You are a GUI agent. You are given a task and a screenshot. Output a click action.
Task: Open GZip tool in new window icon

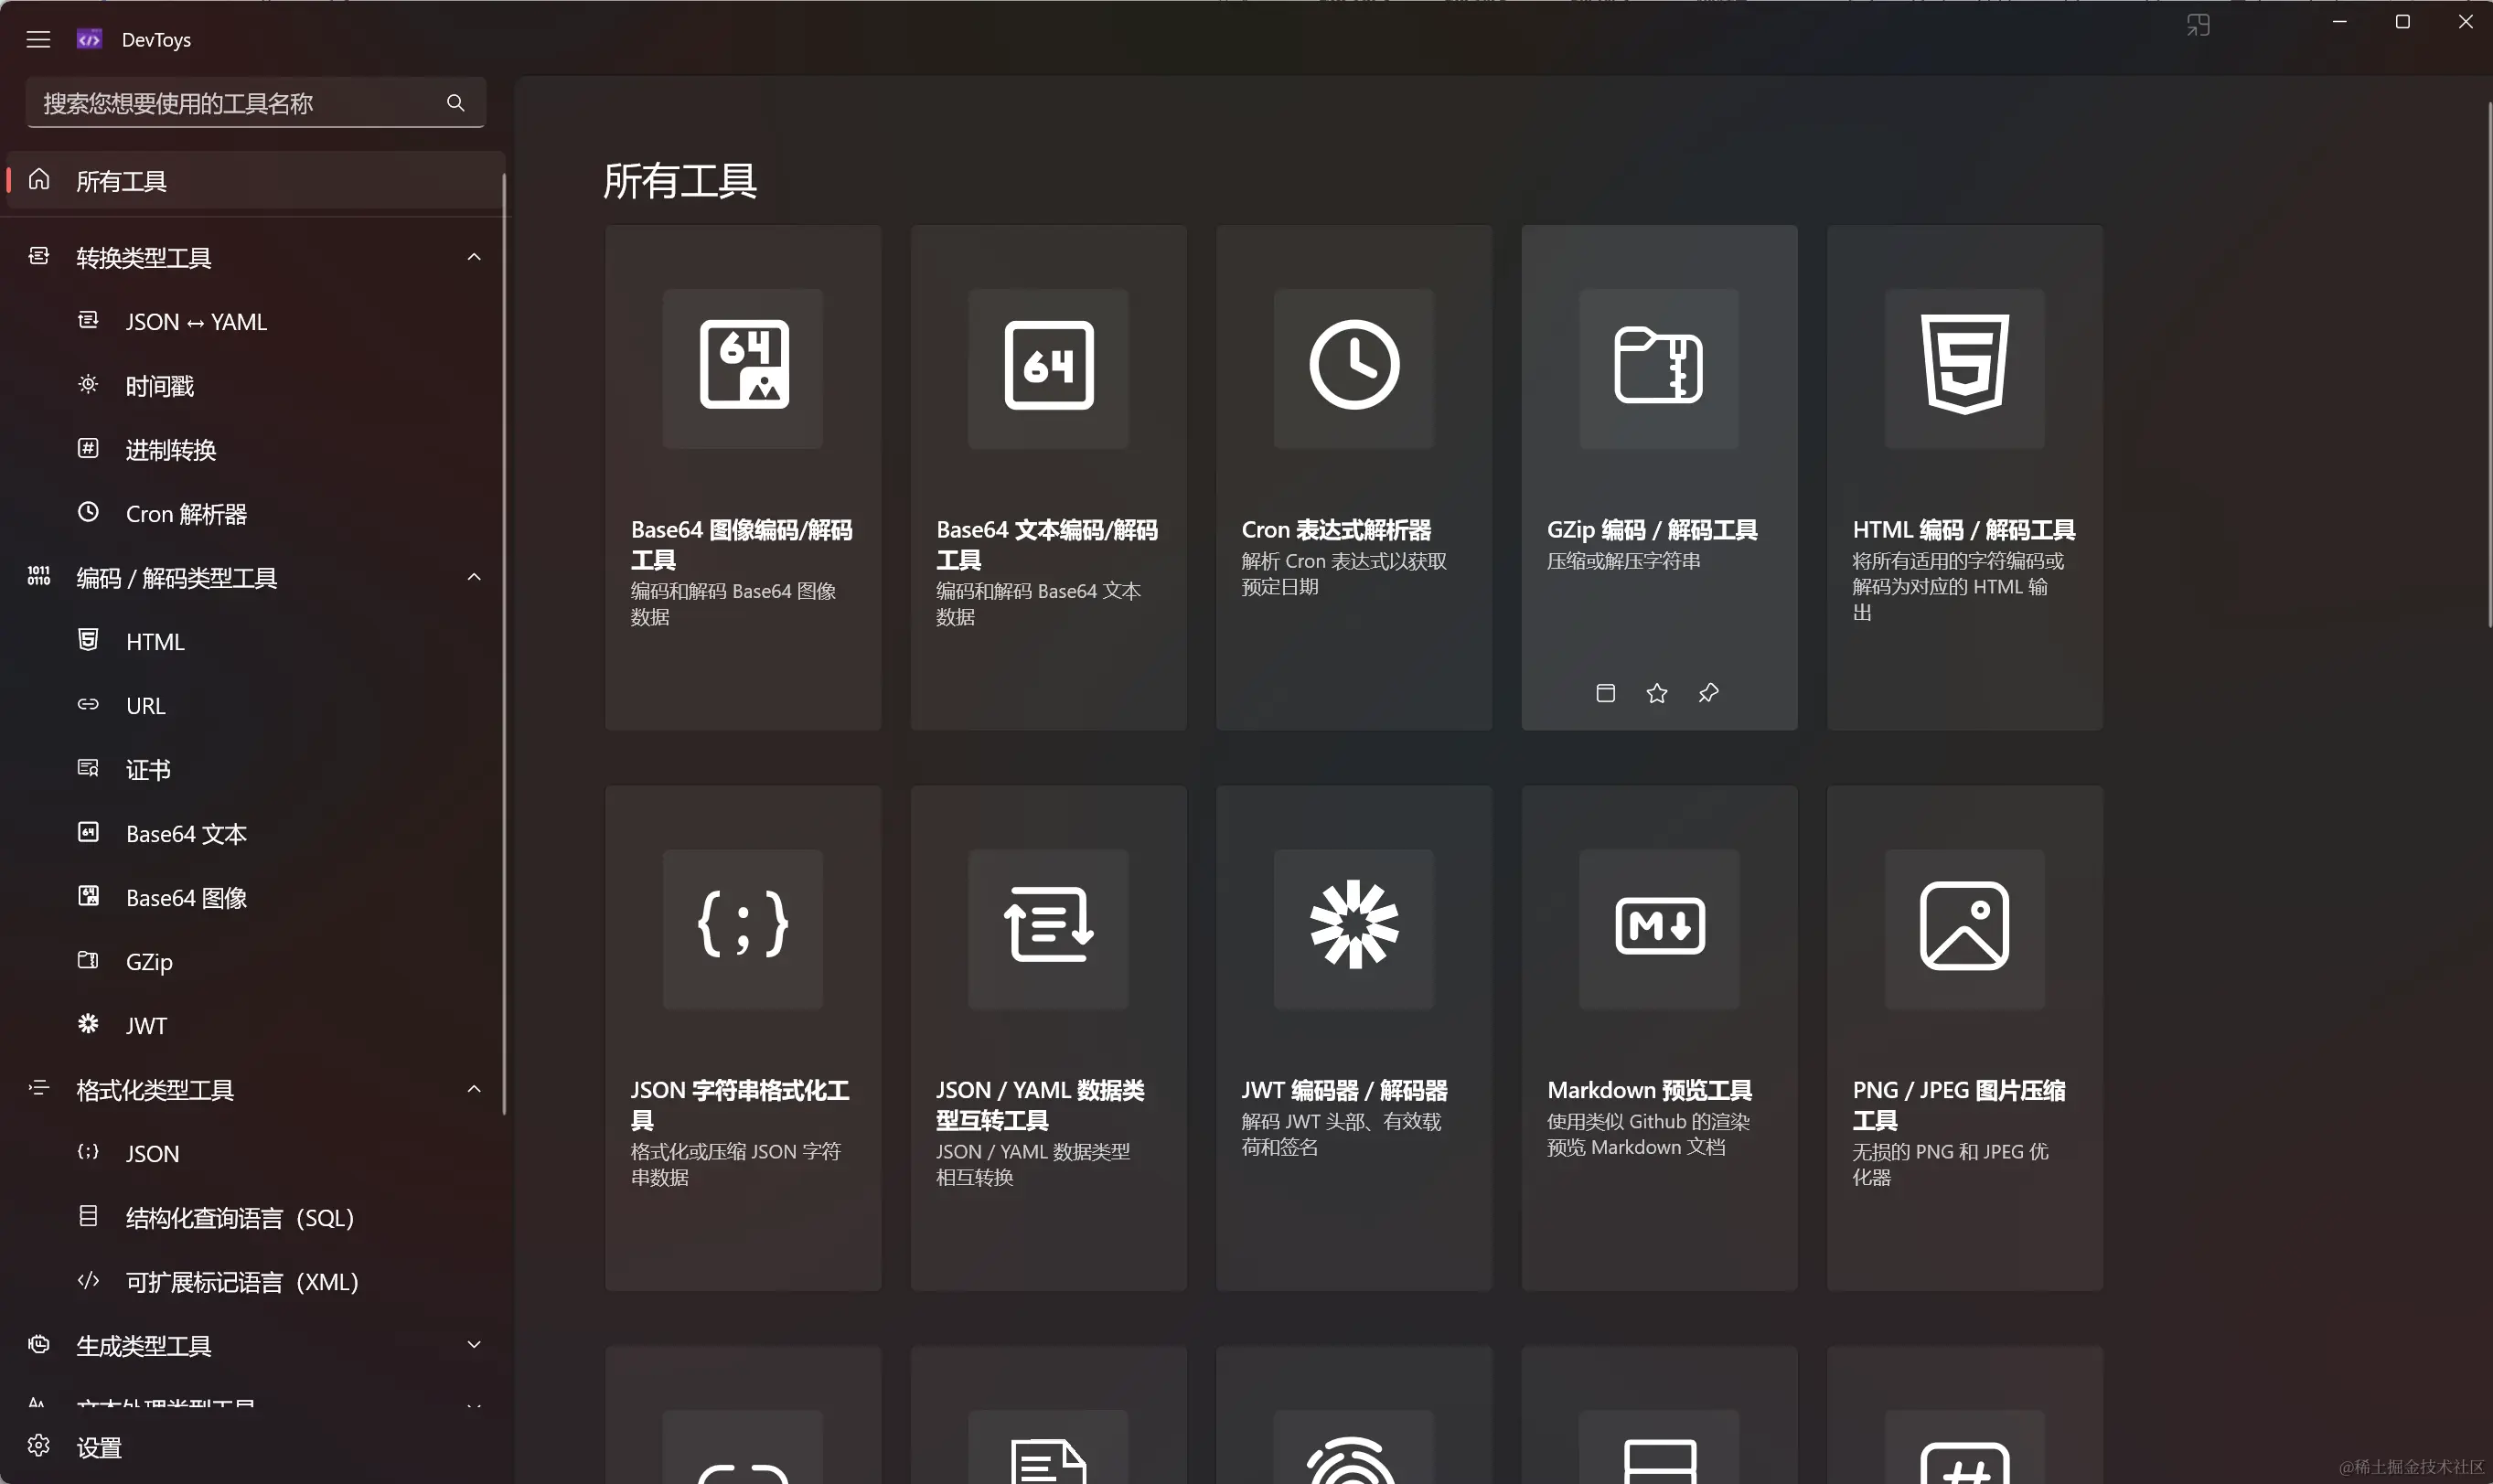coord(1606,693)
